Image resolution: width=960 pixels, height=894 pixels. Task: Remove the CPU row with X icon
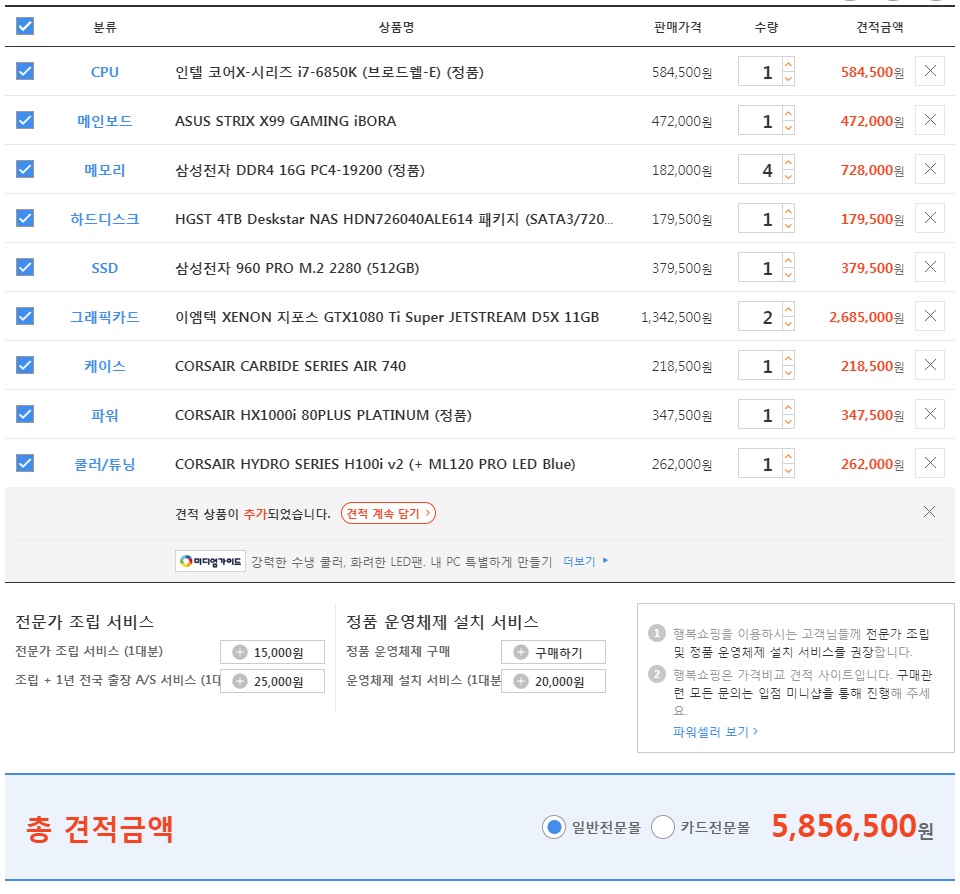pos(929,71)
